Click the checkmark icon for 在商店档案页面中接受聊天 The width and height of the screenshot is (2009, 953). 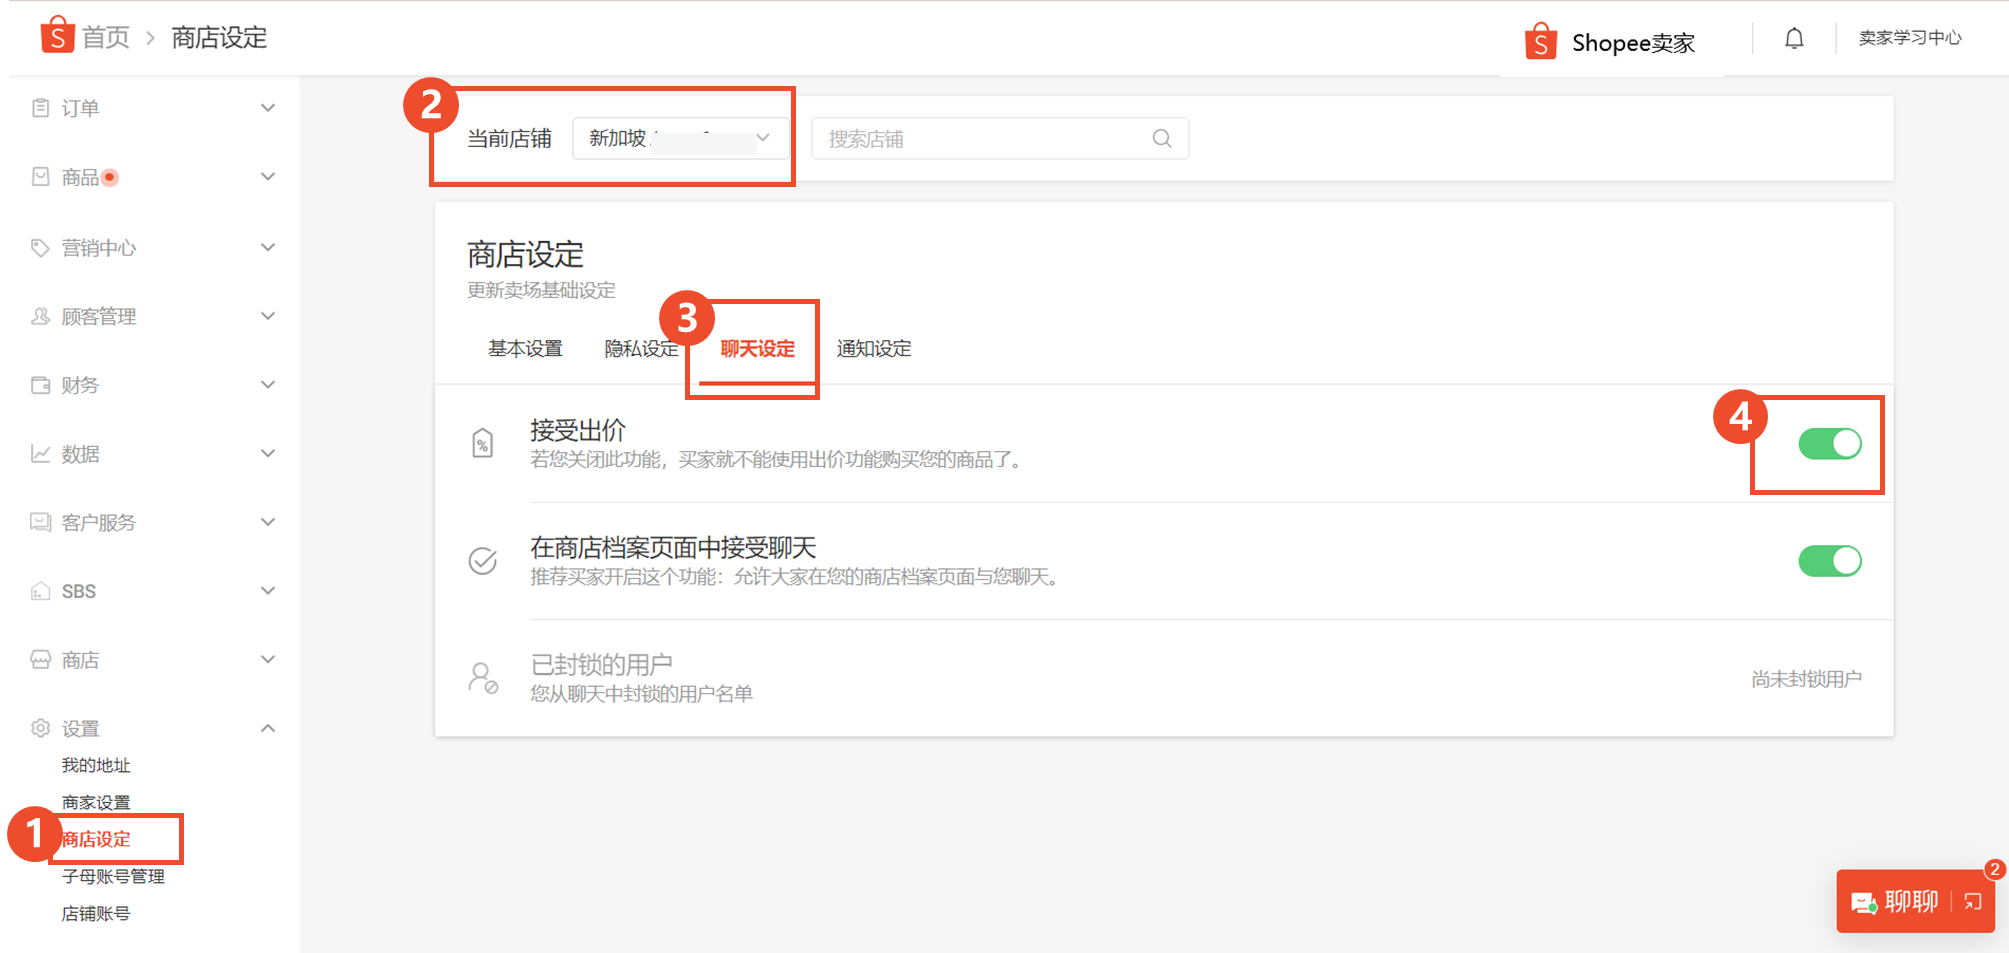(483, 561)
